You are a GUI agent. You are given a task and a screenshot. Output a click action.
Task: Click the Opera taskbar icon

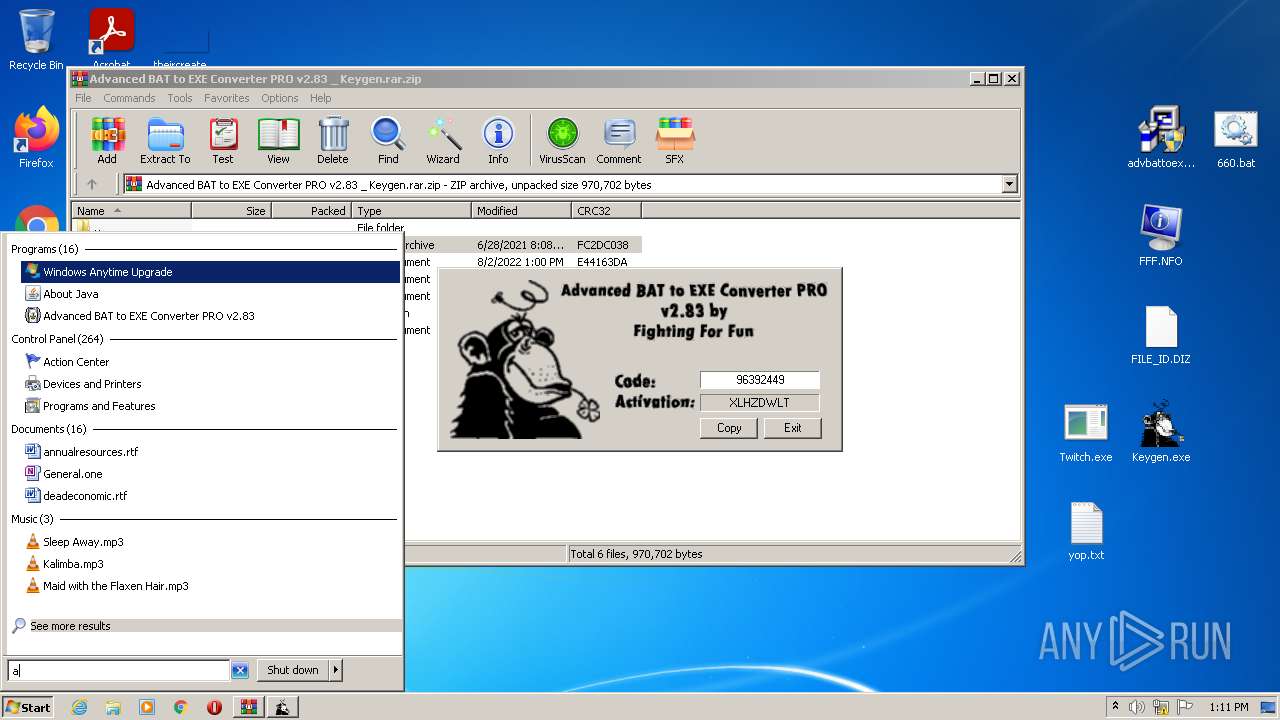pos(214,707)
